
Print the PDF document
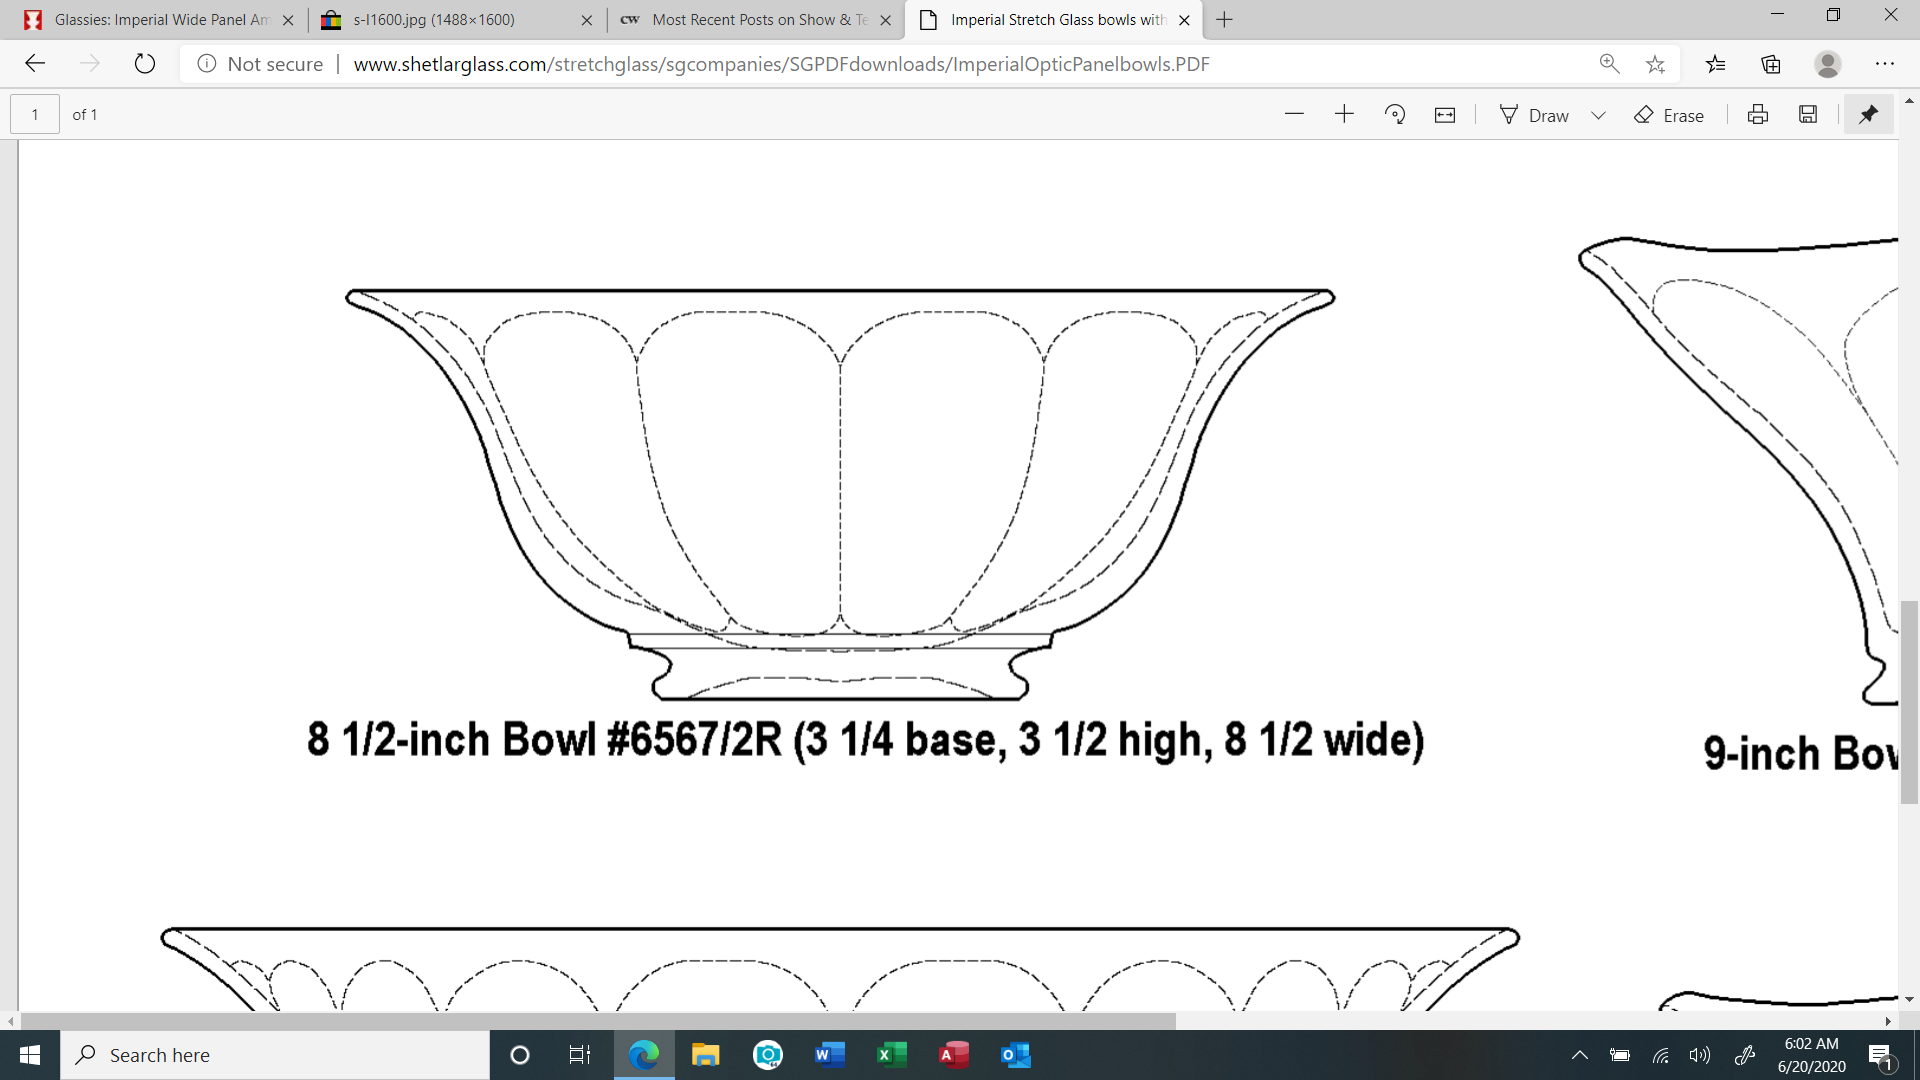pos(1757,114)
